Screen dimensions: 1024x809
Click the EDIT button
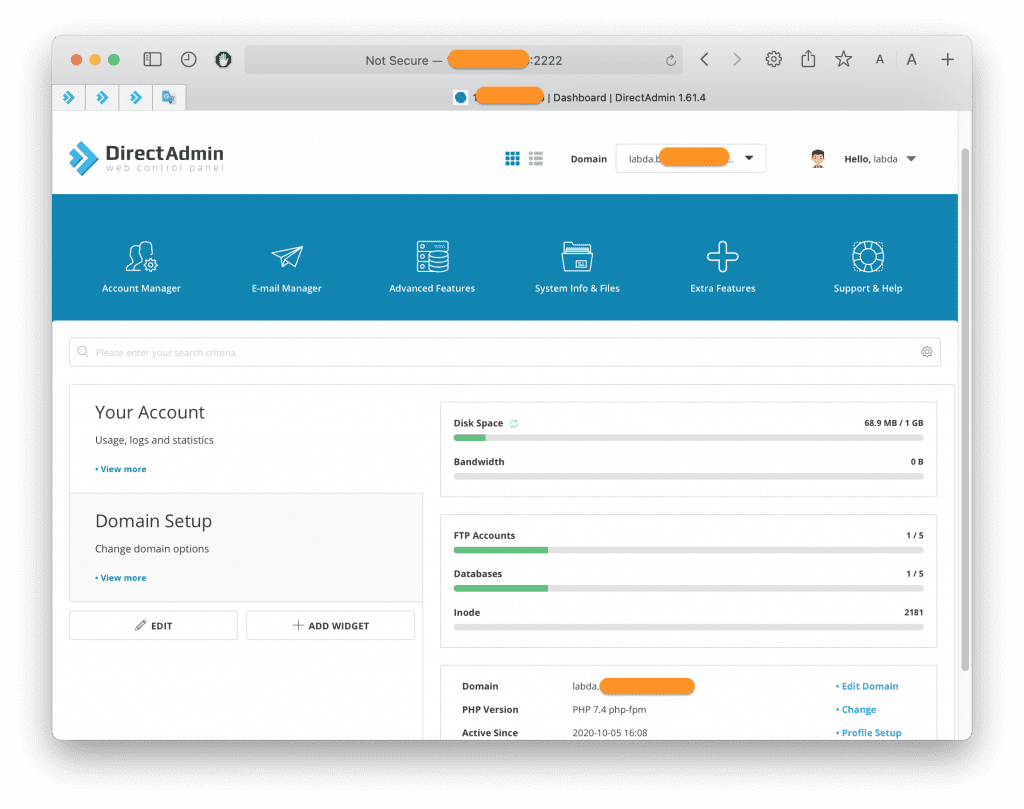pos(153,624)
